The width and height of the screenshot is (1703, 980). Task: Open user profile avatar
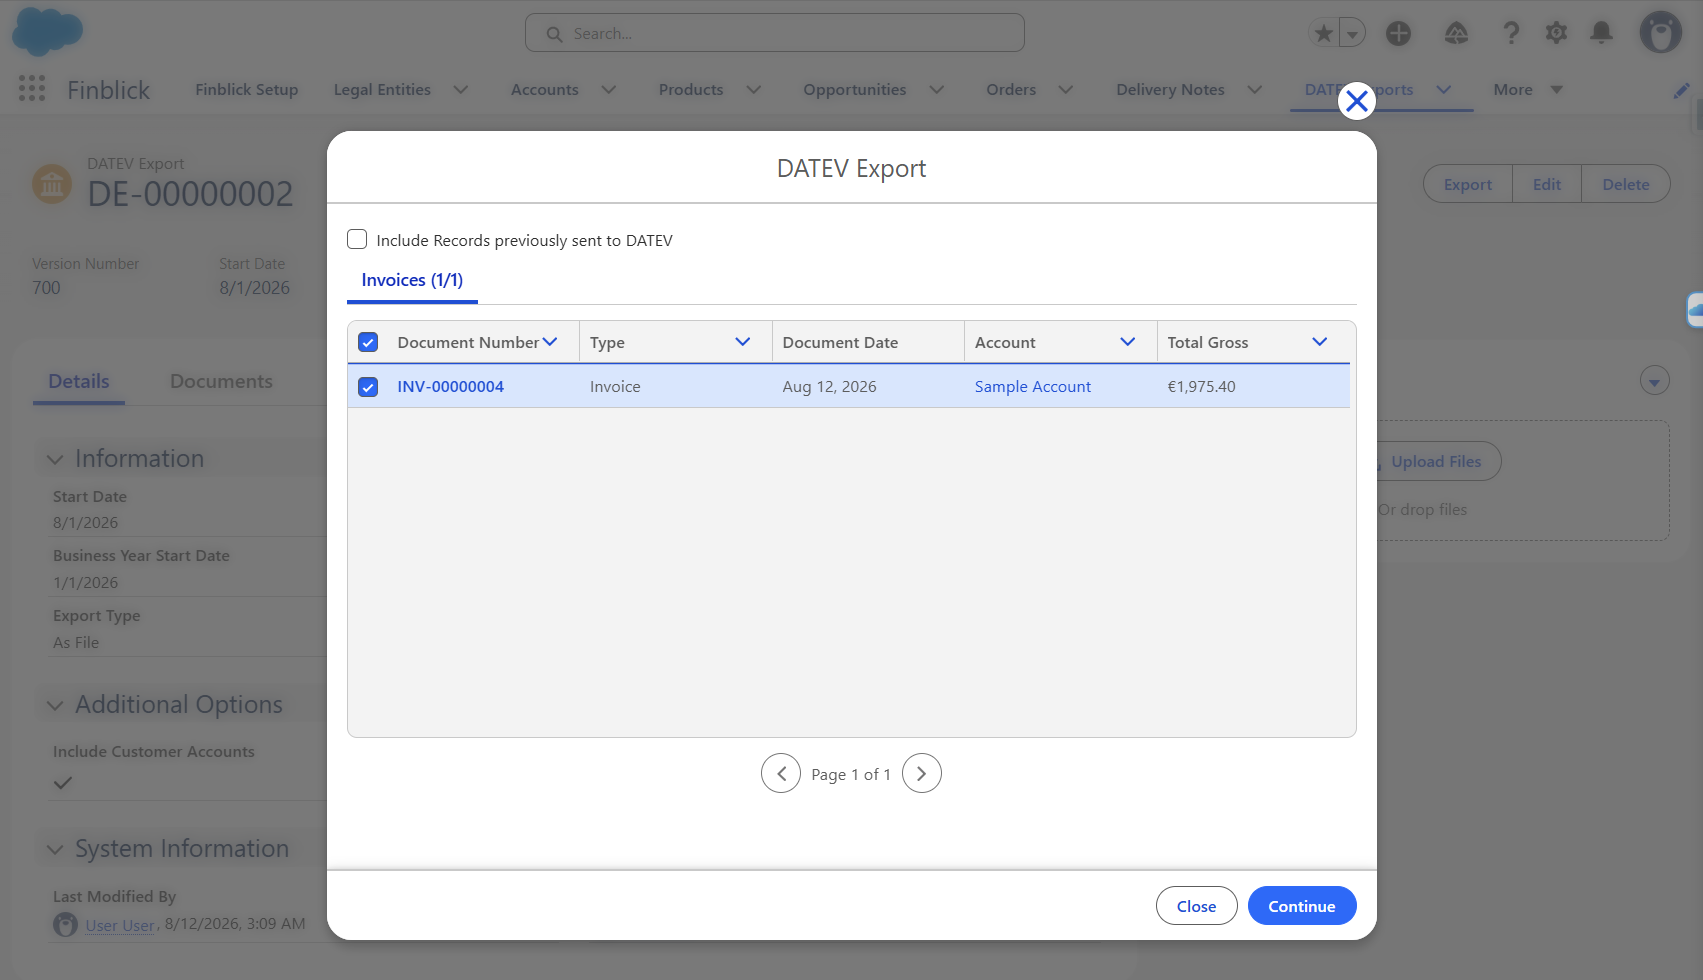tap(1660, 33)
